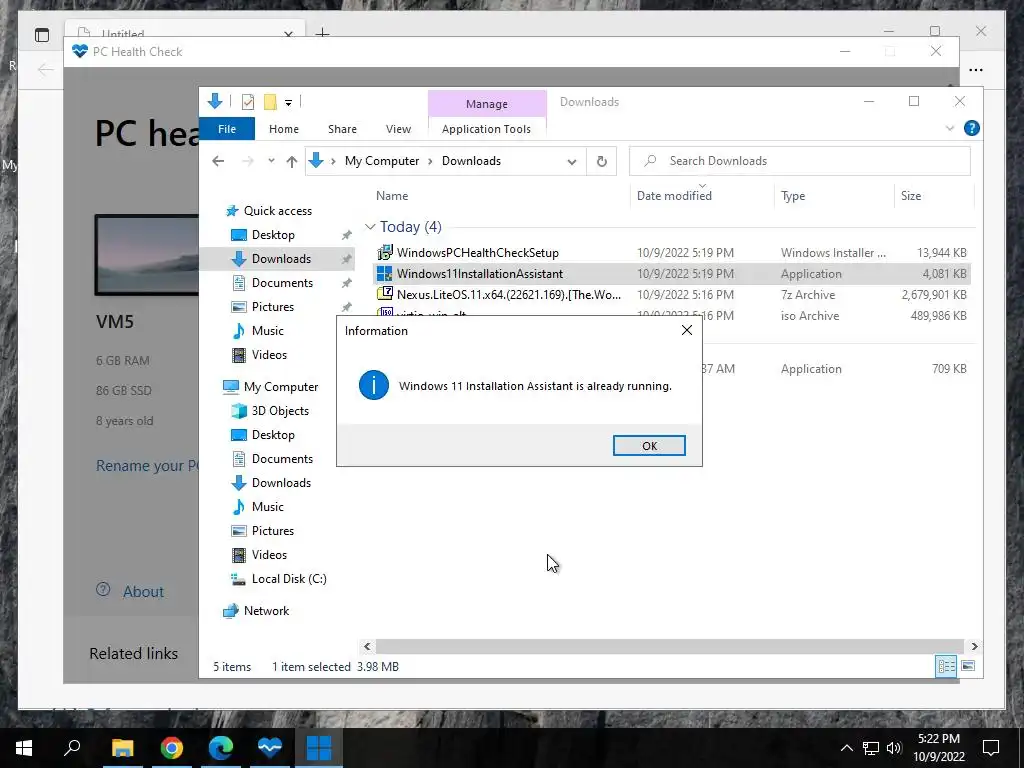Click New folder icon in quick access toolbar
Viewport: 1024px width, 768px height.
270,102
